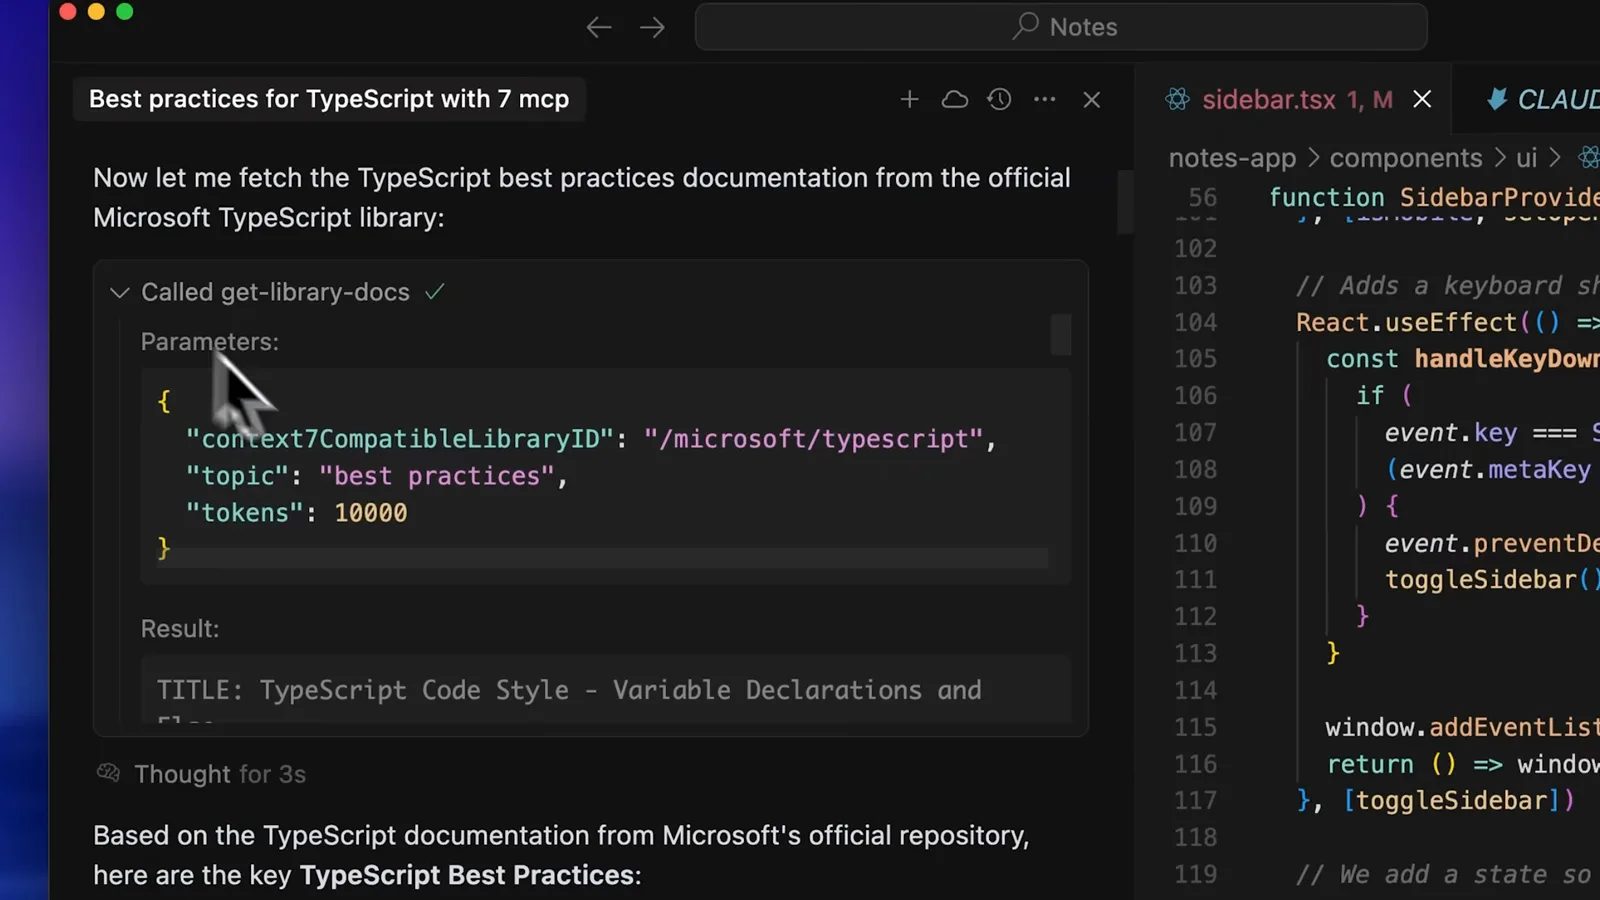Click the checkmark next to get-library-docs
This screenshot has height=900, width=1600.
tap(434, 292)
